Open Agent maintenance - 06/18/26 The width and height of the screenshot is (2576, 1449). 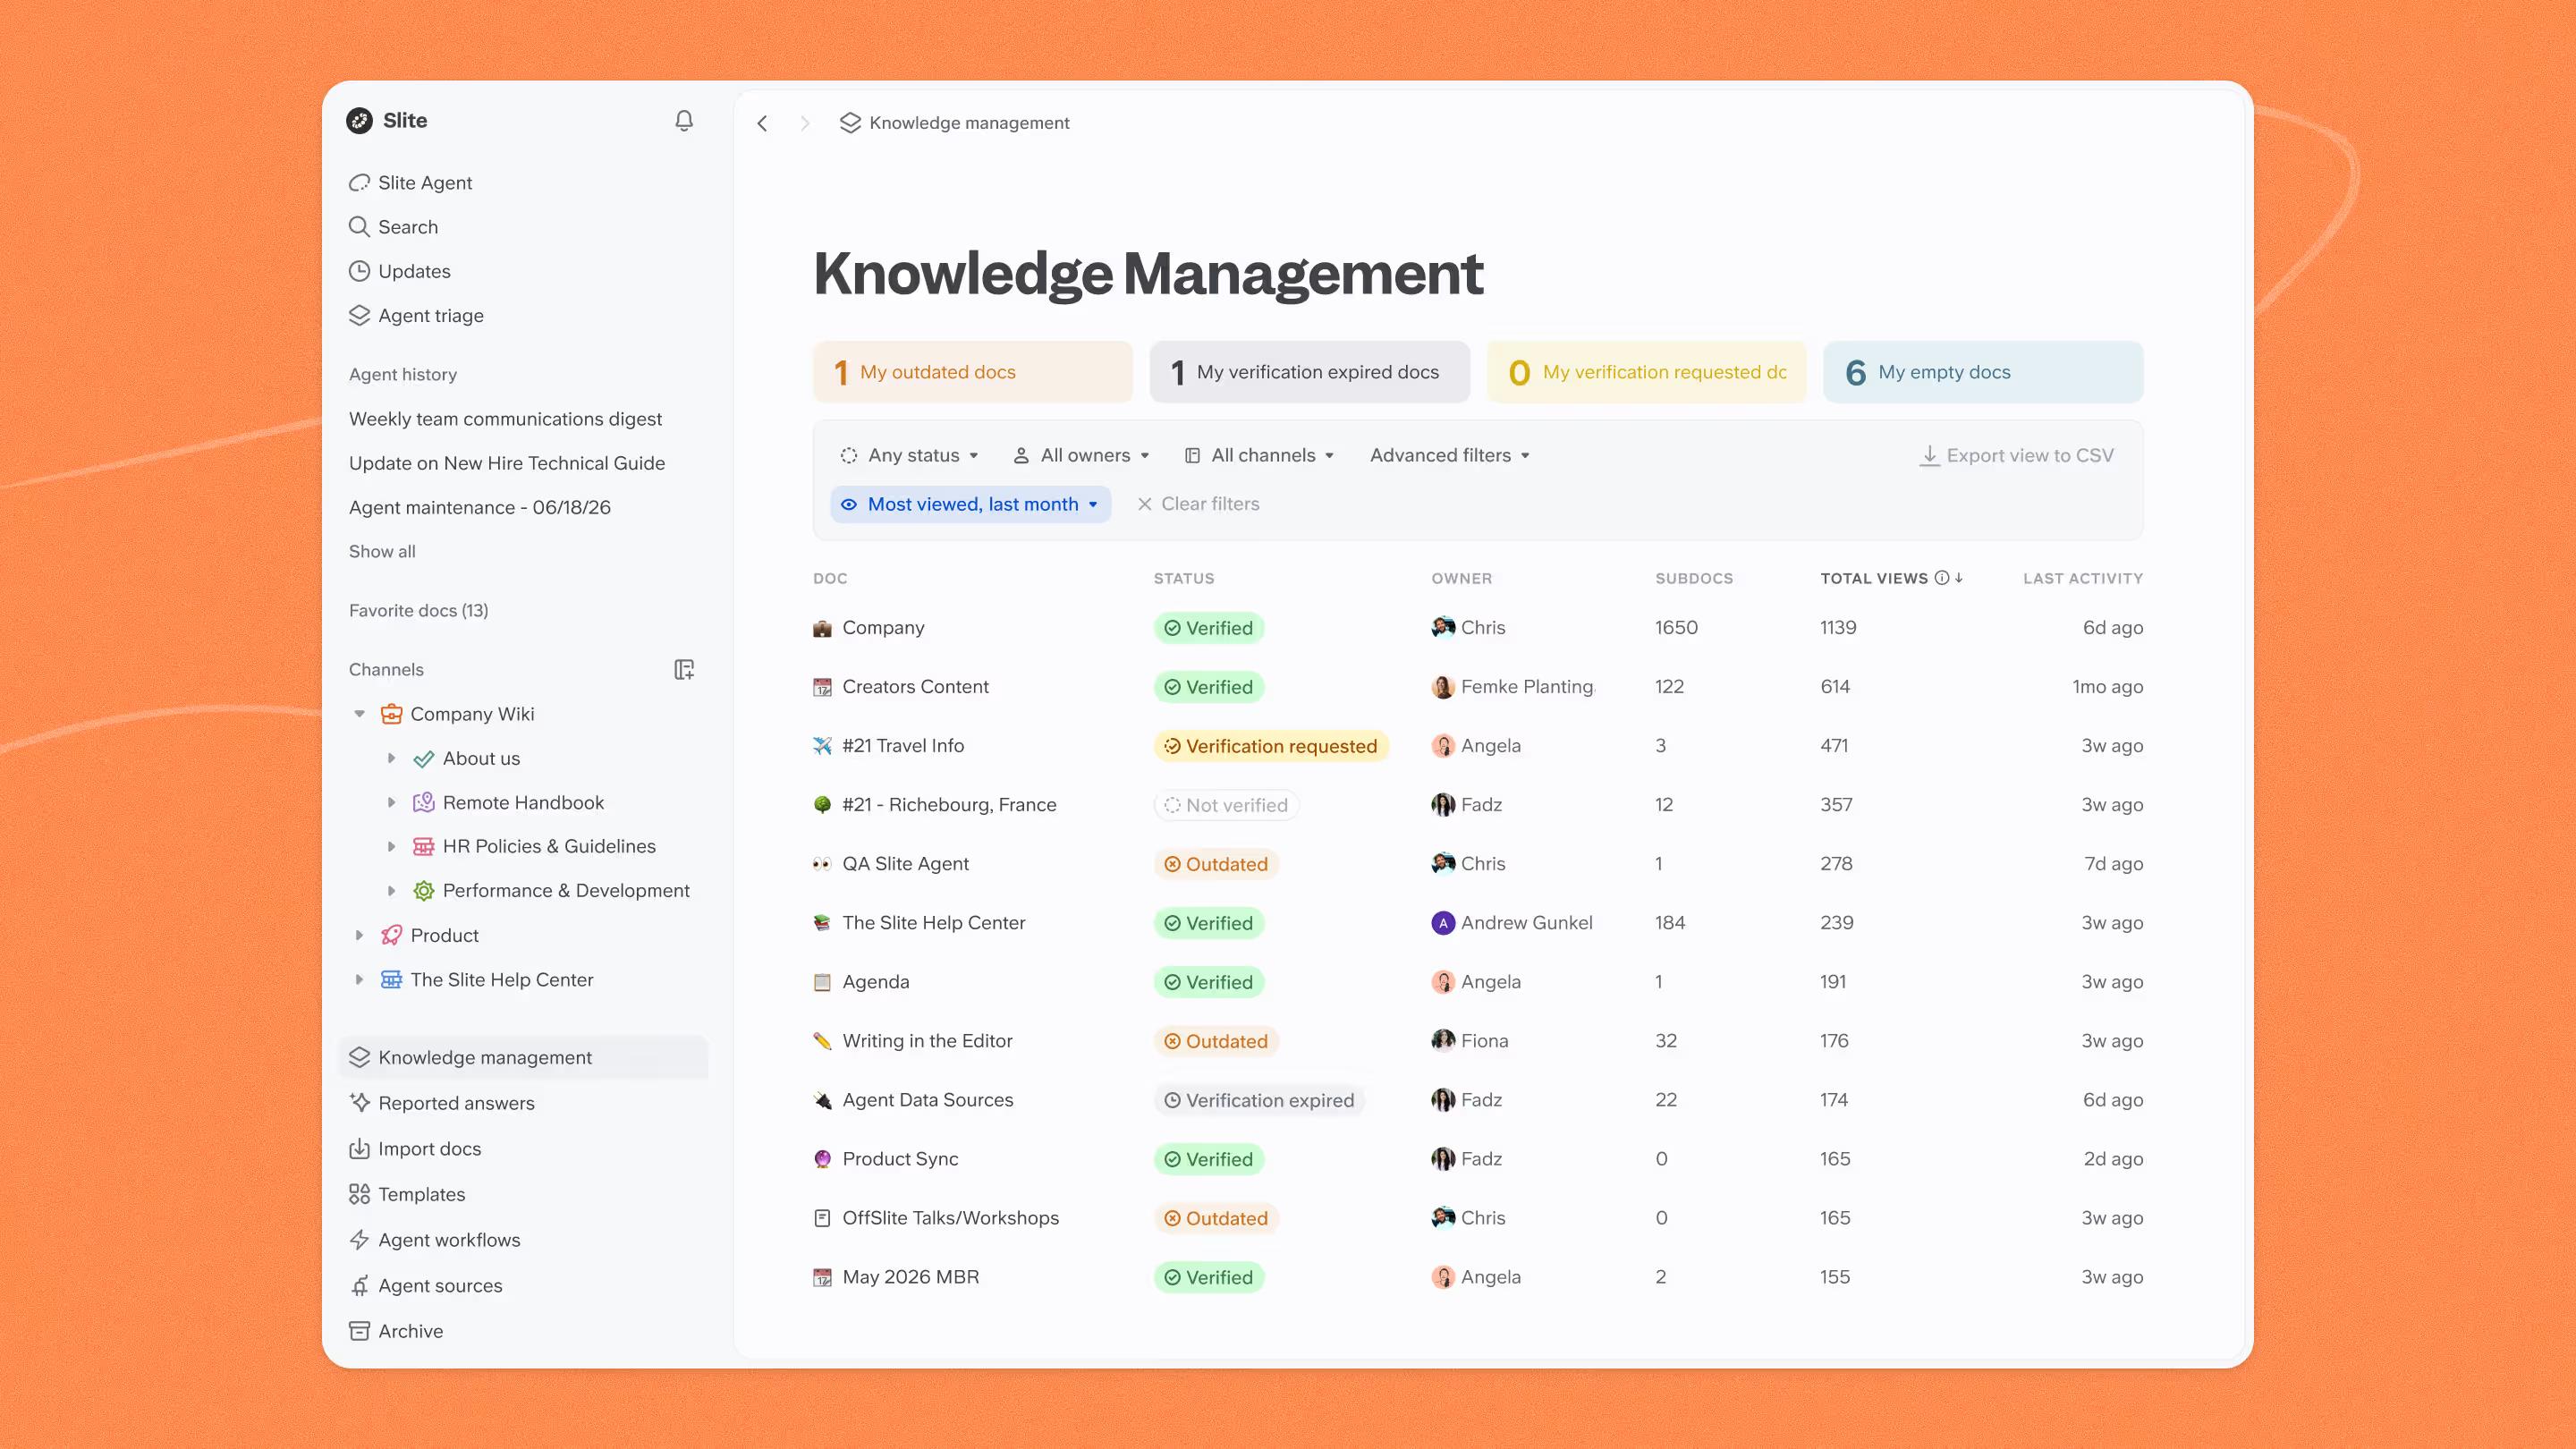[x=480, y=507]
